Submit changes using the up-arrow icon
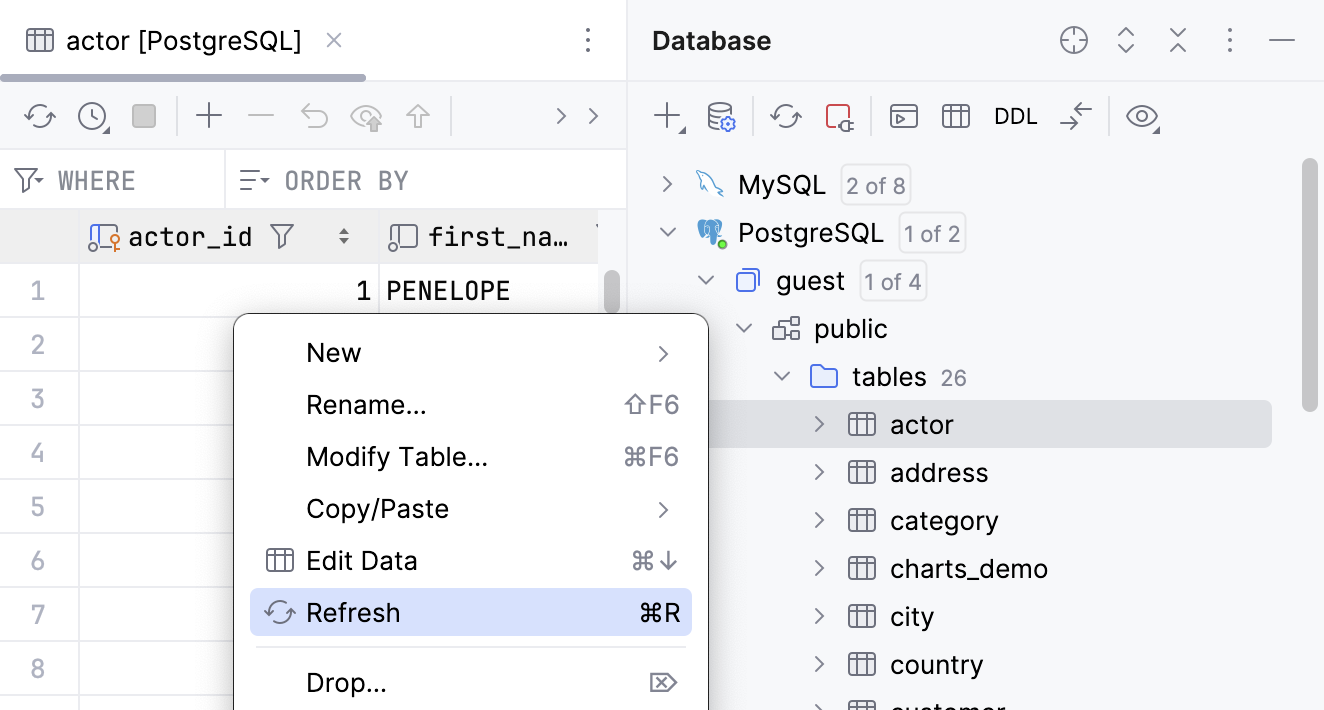This screenshot has width=1324, height=710. (x=418, y=116)
